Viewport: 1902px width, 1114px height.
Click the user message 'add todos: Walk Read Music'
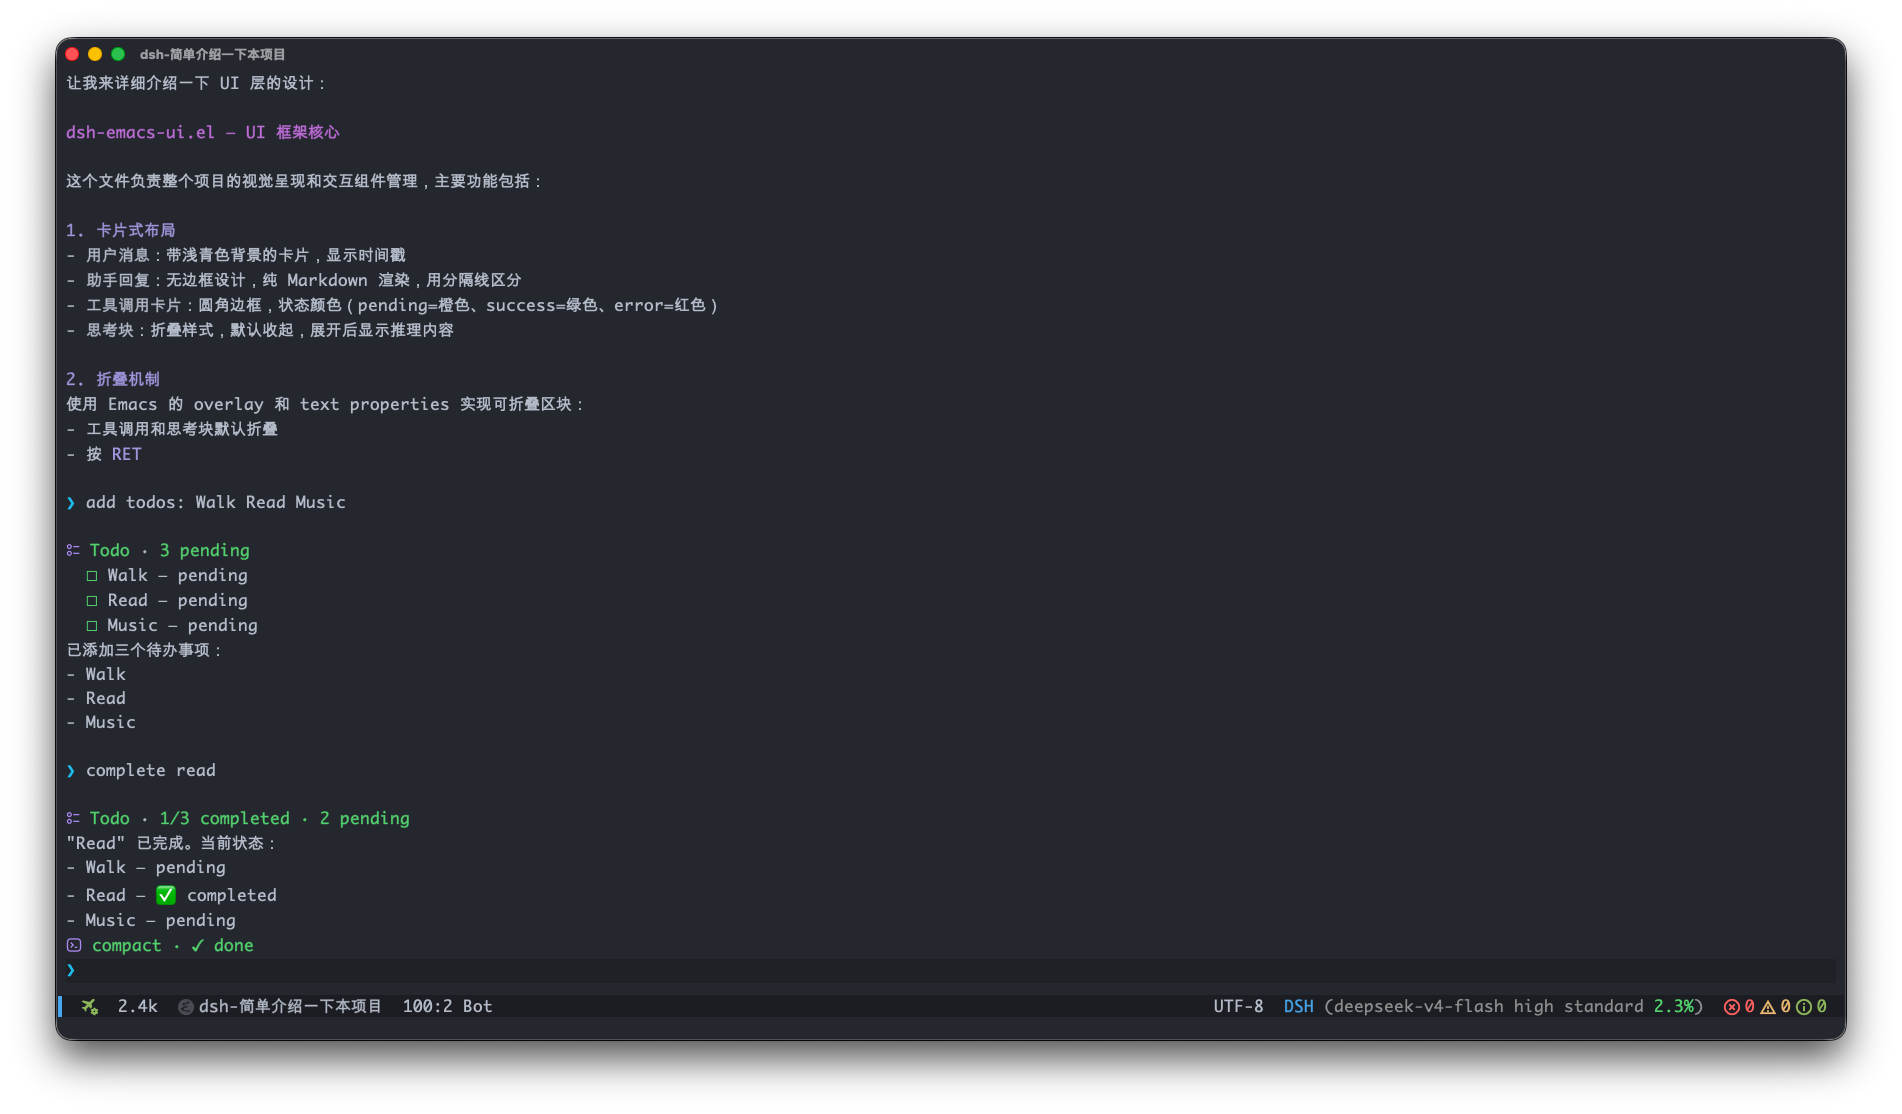[x=216, y=502]
